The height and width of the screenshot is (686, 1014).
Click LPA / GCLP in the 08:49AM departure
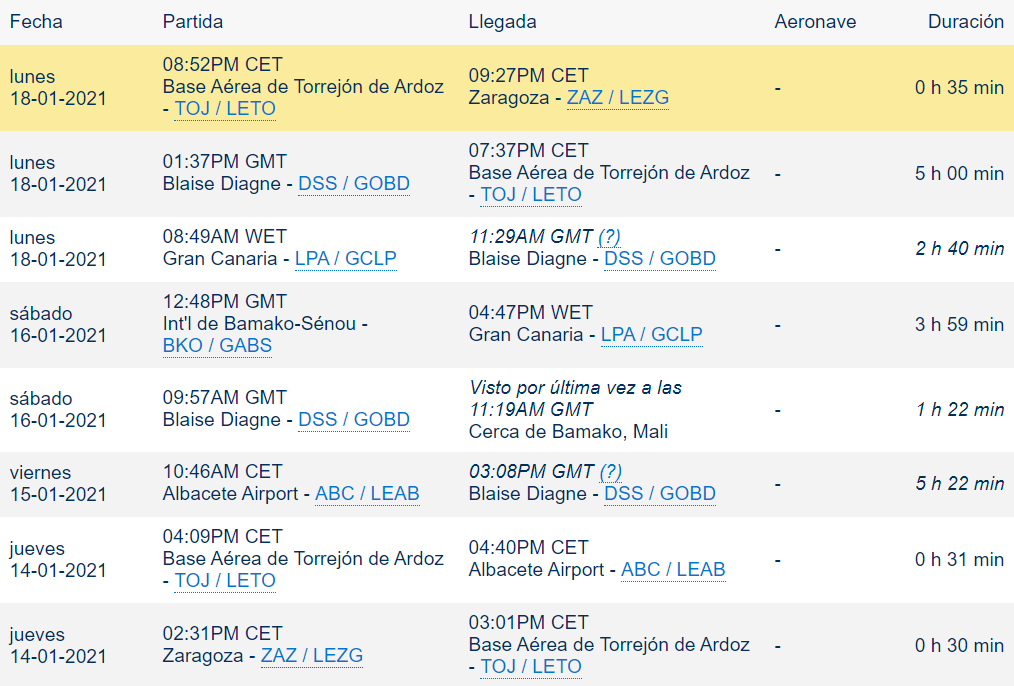coord(345,259)
